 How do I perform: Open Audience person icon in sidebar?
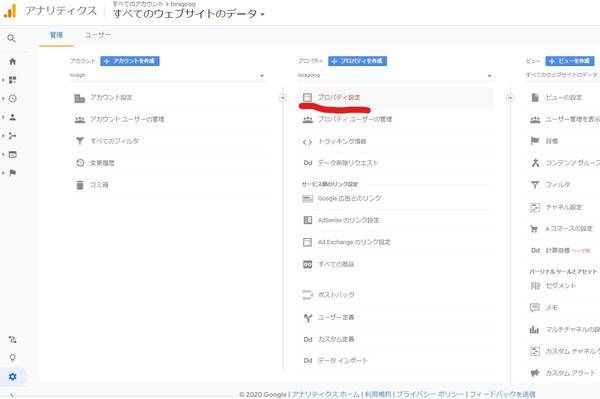pos(12,117)
